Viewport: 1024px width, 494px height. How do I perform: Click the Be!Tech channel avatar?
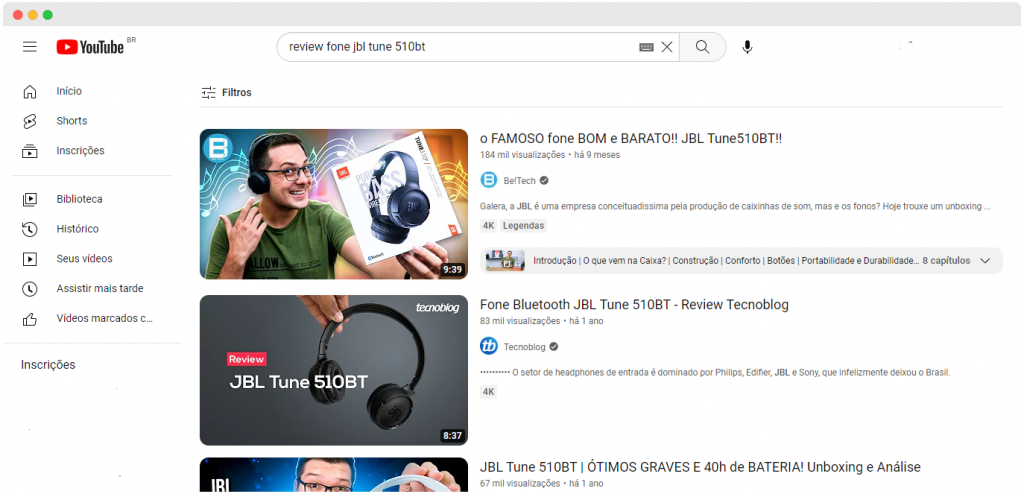click(488, 180)
